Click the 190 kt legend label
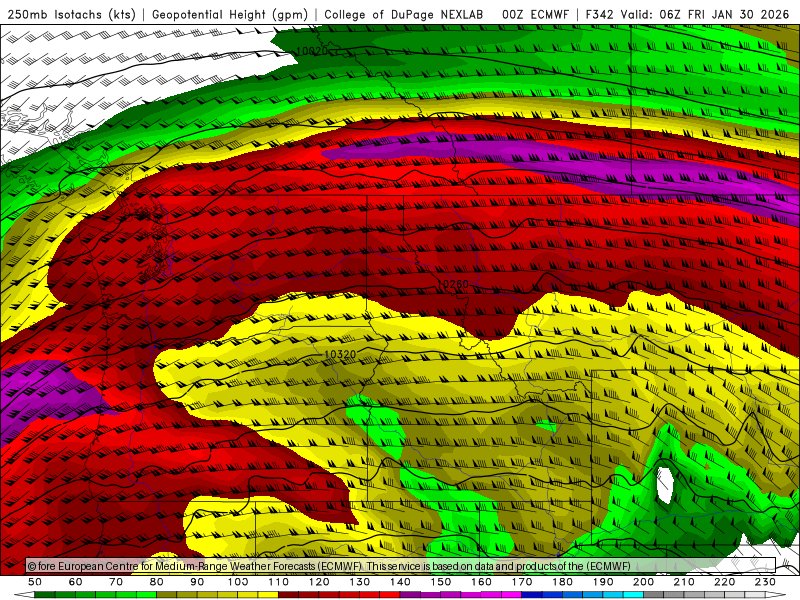Image resolution: width=800 pixels, height=600 pixels. 603,582
